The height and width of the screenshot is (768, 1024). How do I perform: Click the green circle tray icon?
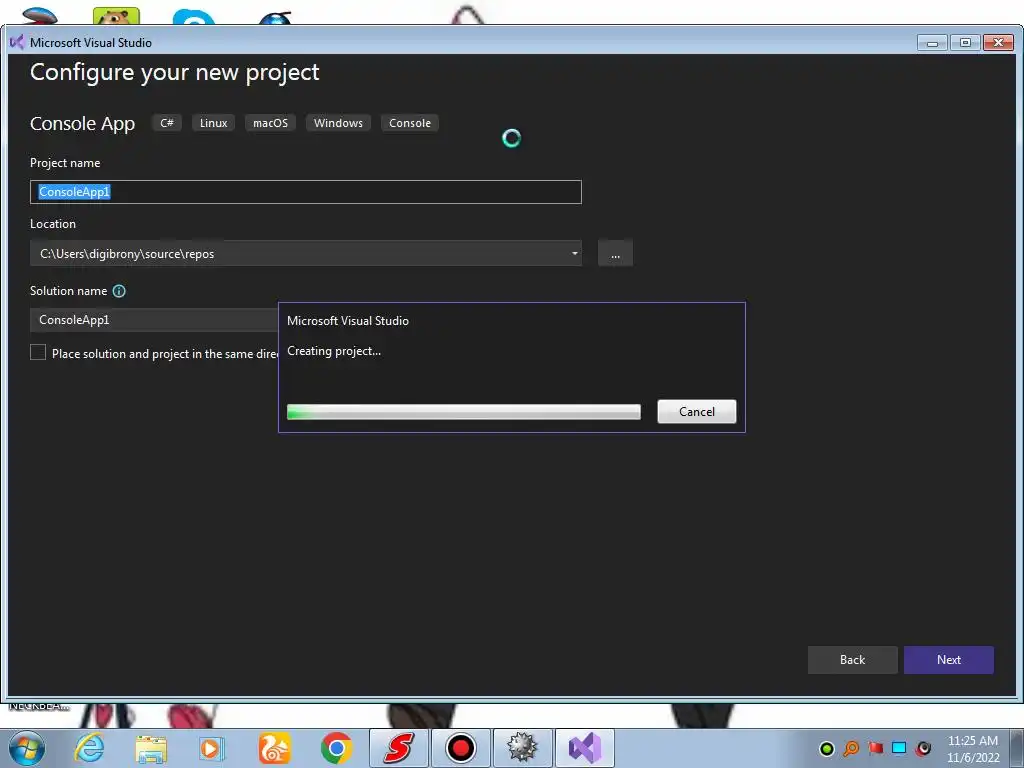point(827,748)
